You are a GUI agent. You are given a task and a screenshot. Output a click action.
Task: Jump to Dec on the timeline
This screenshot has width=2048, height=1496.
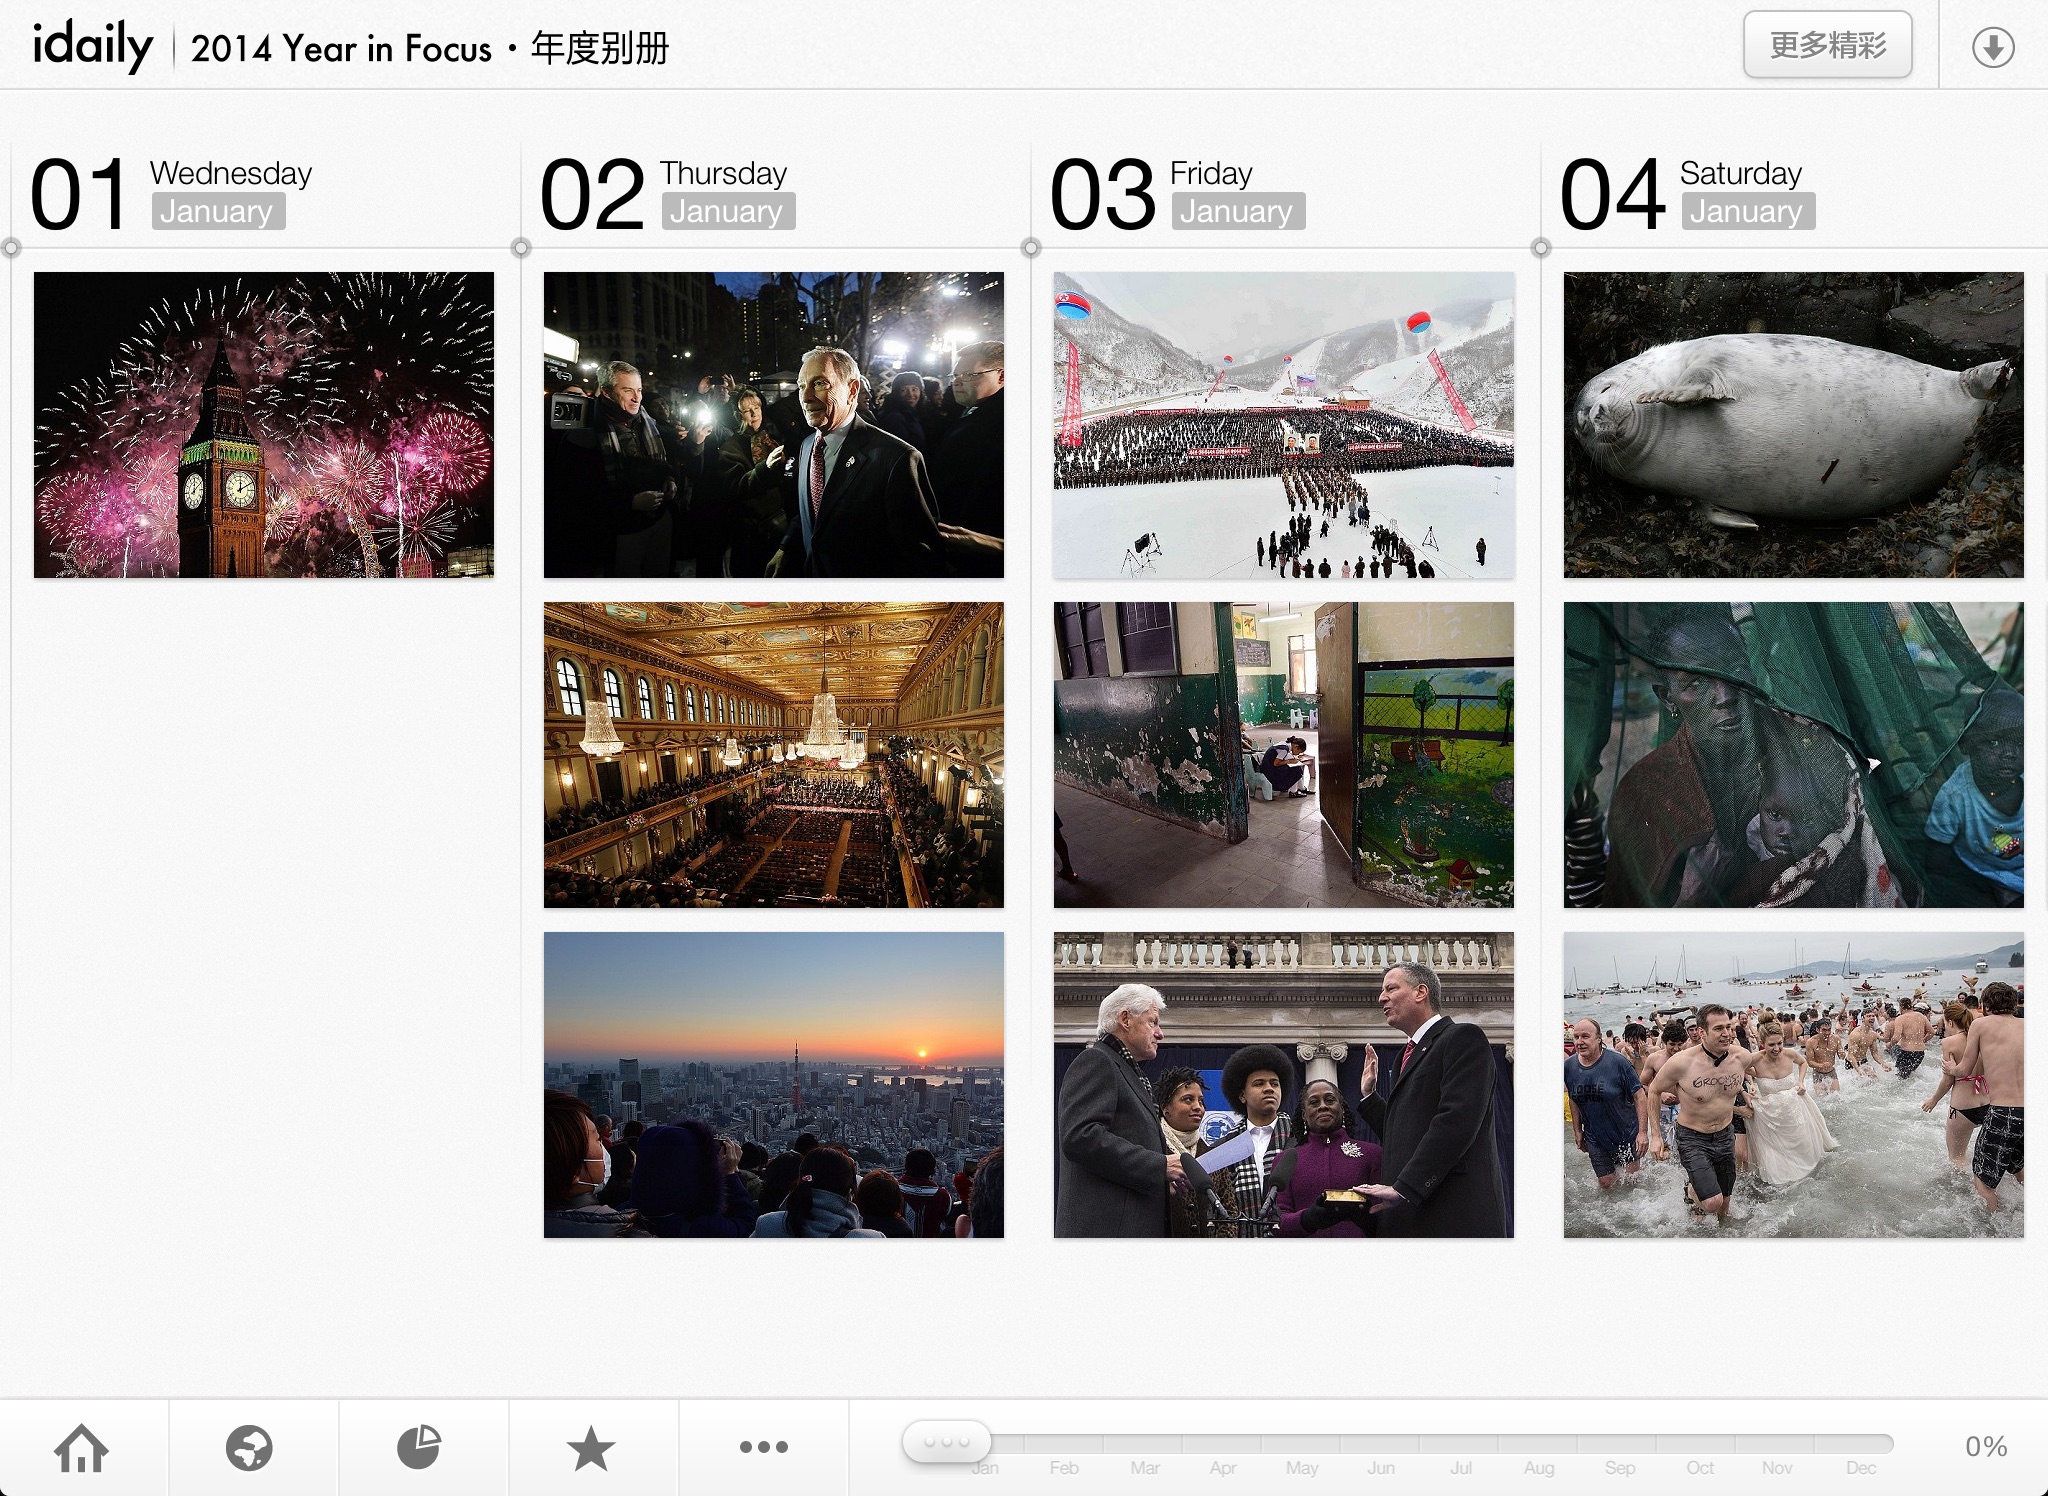coord(1860,1467)
